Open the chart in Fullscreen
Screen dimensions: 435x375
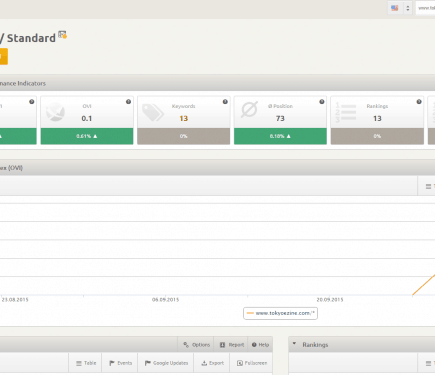(252, 363)
